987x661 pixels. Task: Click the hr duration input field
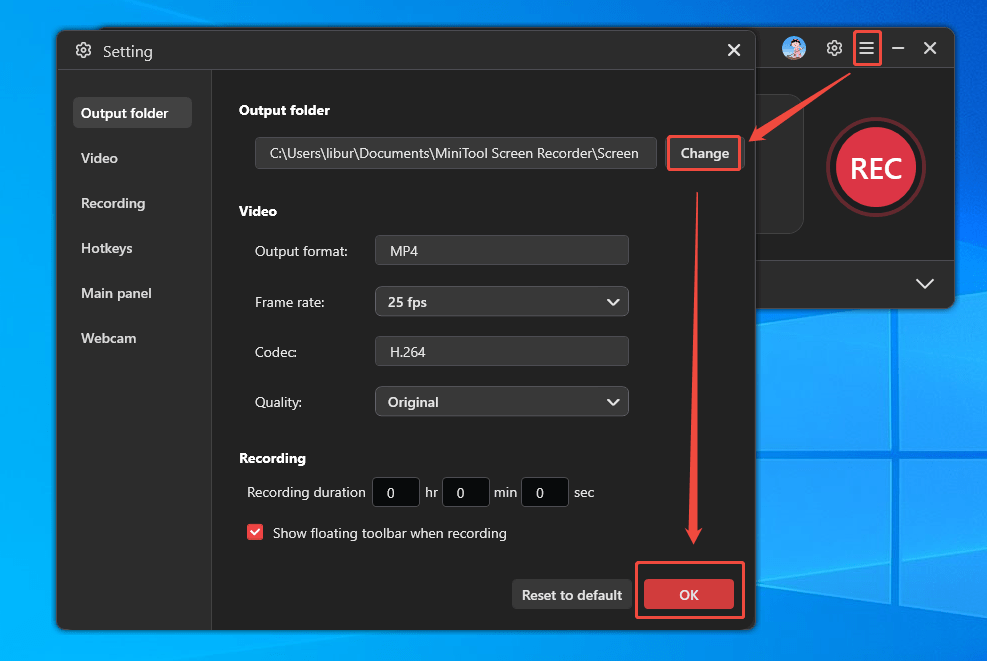click(x=395, y=492)
